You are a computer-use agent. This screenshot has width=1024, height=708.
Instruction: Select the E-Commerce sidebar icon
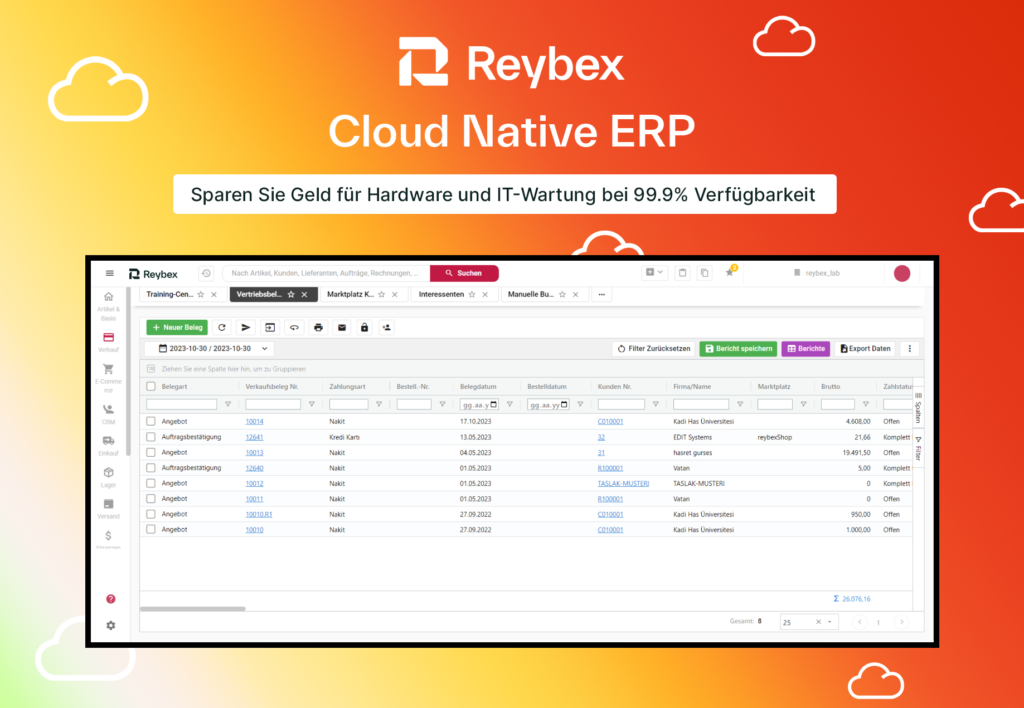[x=110, y=368]
